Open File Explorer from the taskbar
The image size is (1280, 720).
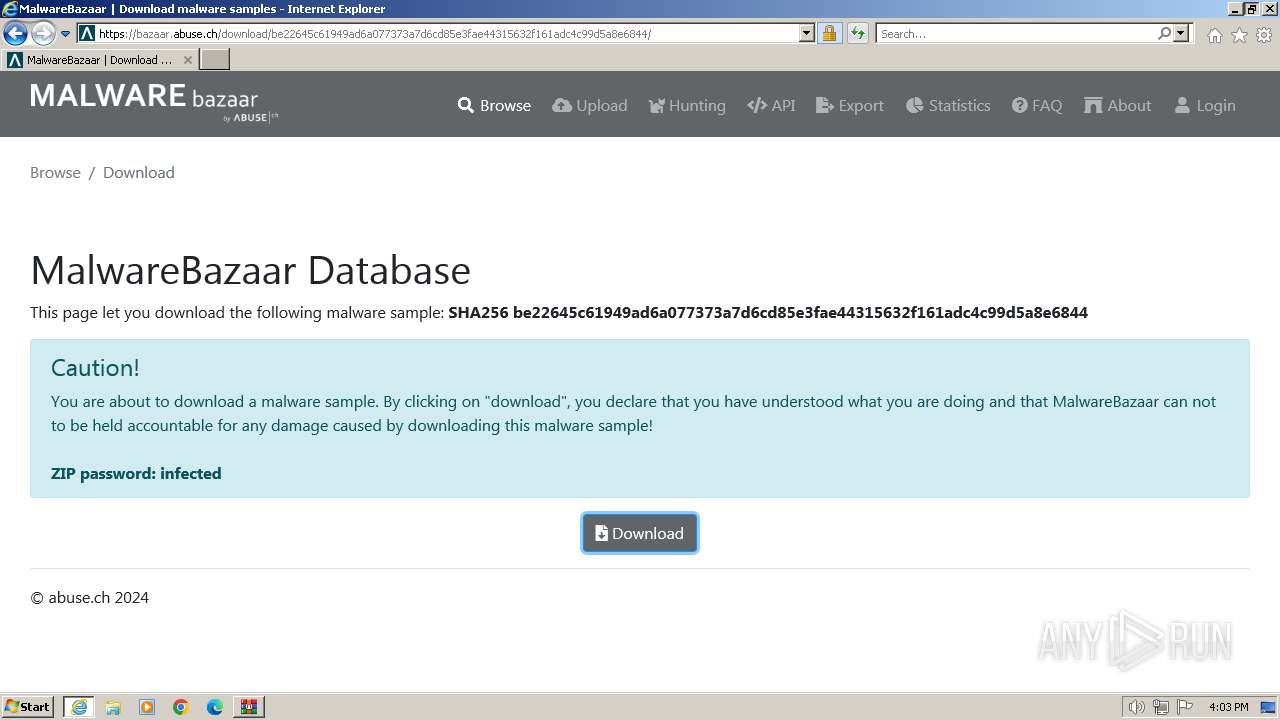(x=113, y=707)
